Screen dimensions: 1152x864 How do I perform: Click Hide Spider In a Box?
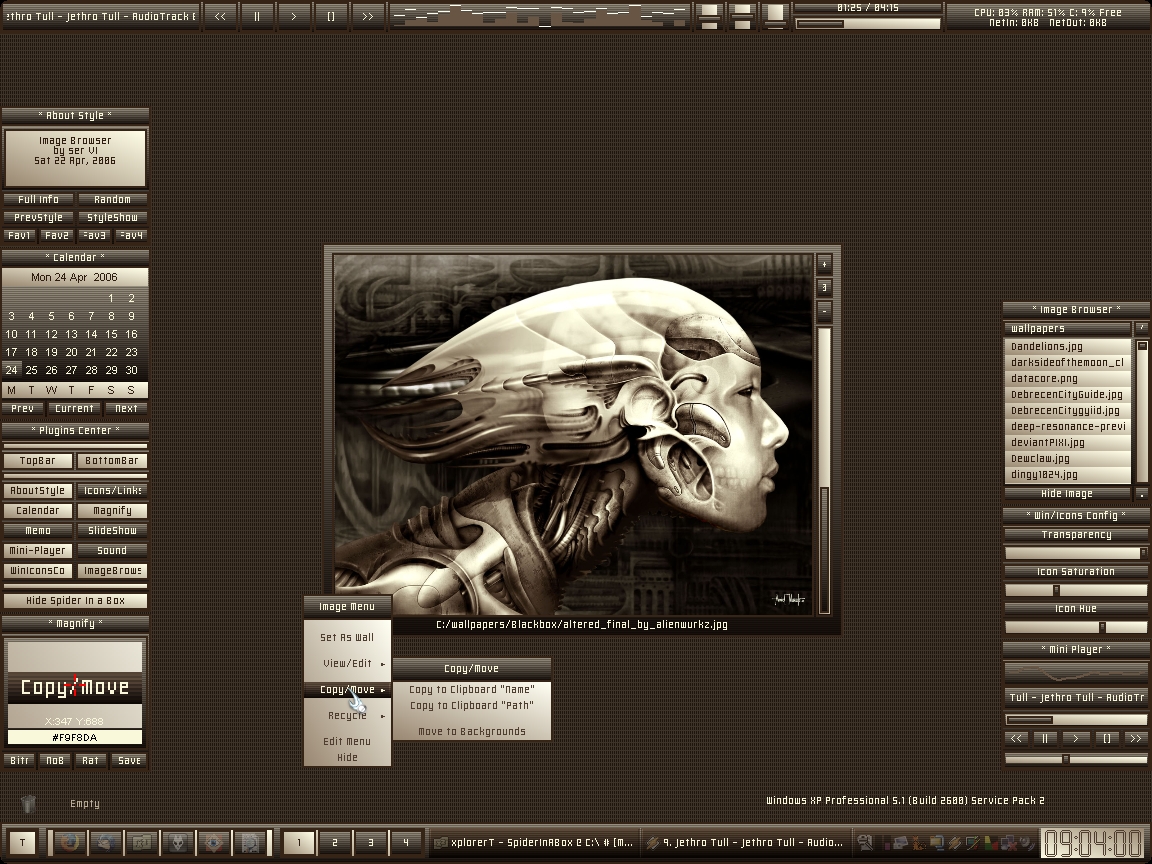75,600
